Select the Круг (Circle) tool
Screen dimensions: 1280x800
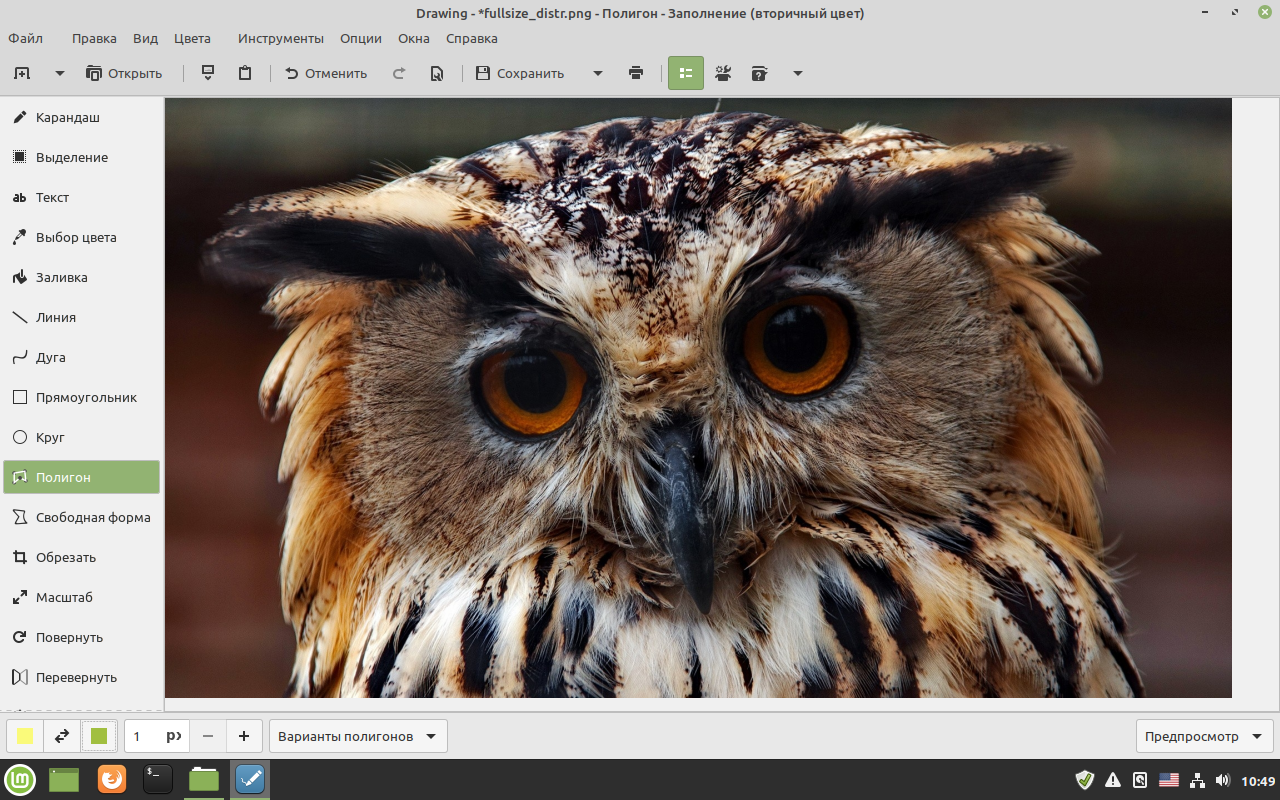50,437
